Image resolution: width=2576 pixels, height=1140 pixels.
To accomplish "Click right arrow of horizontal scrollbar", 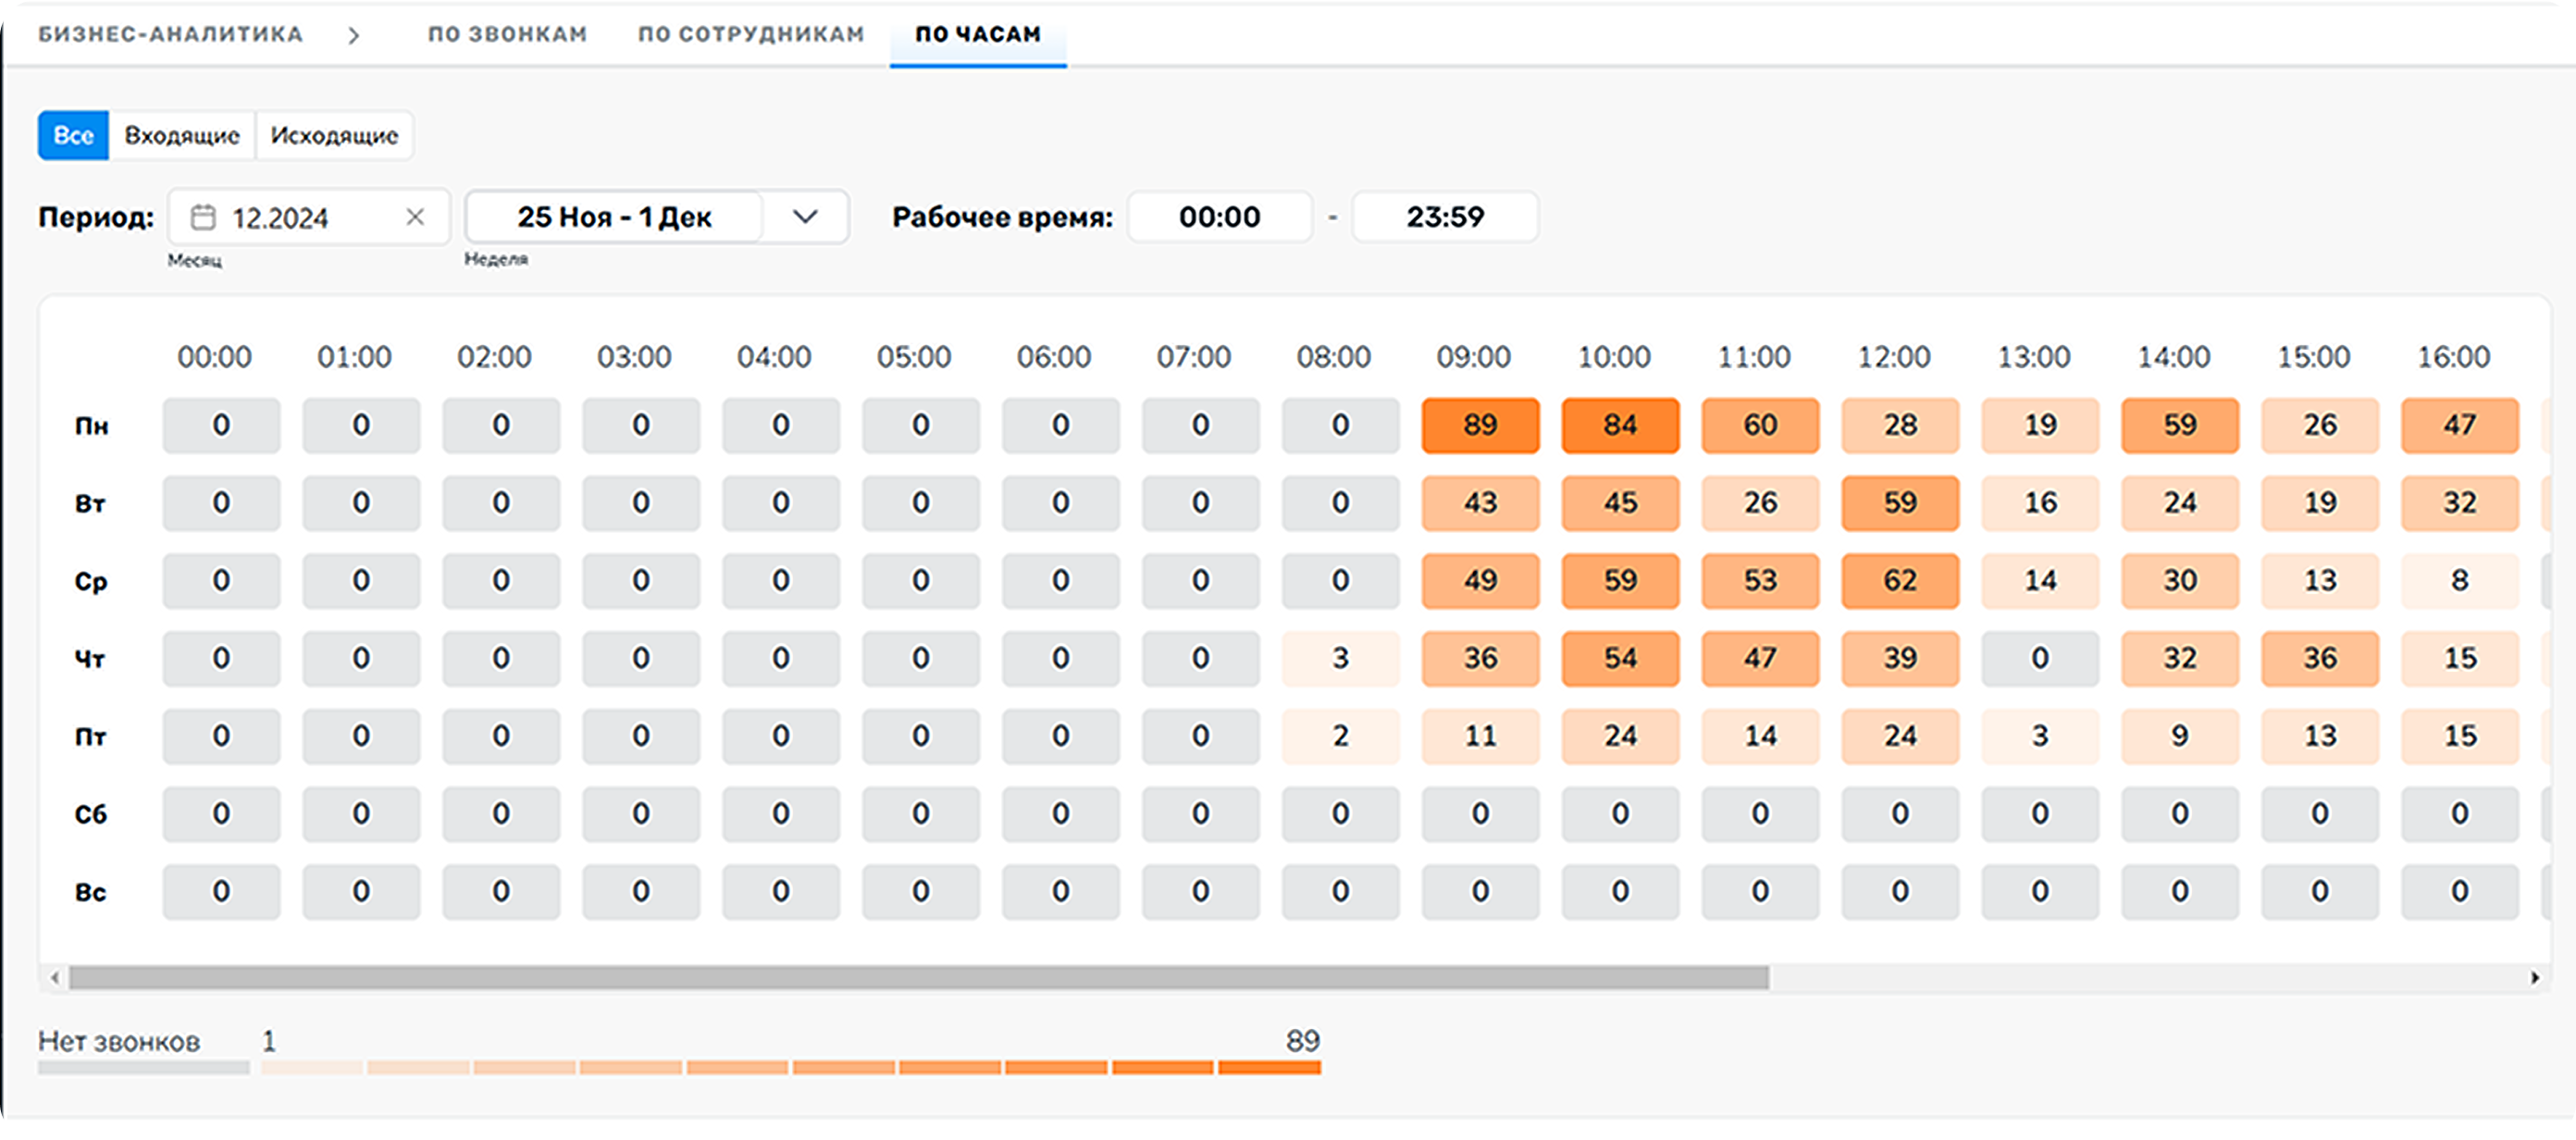I will coord(2534,977).
